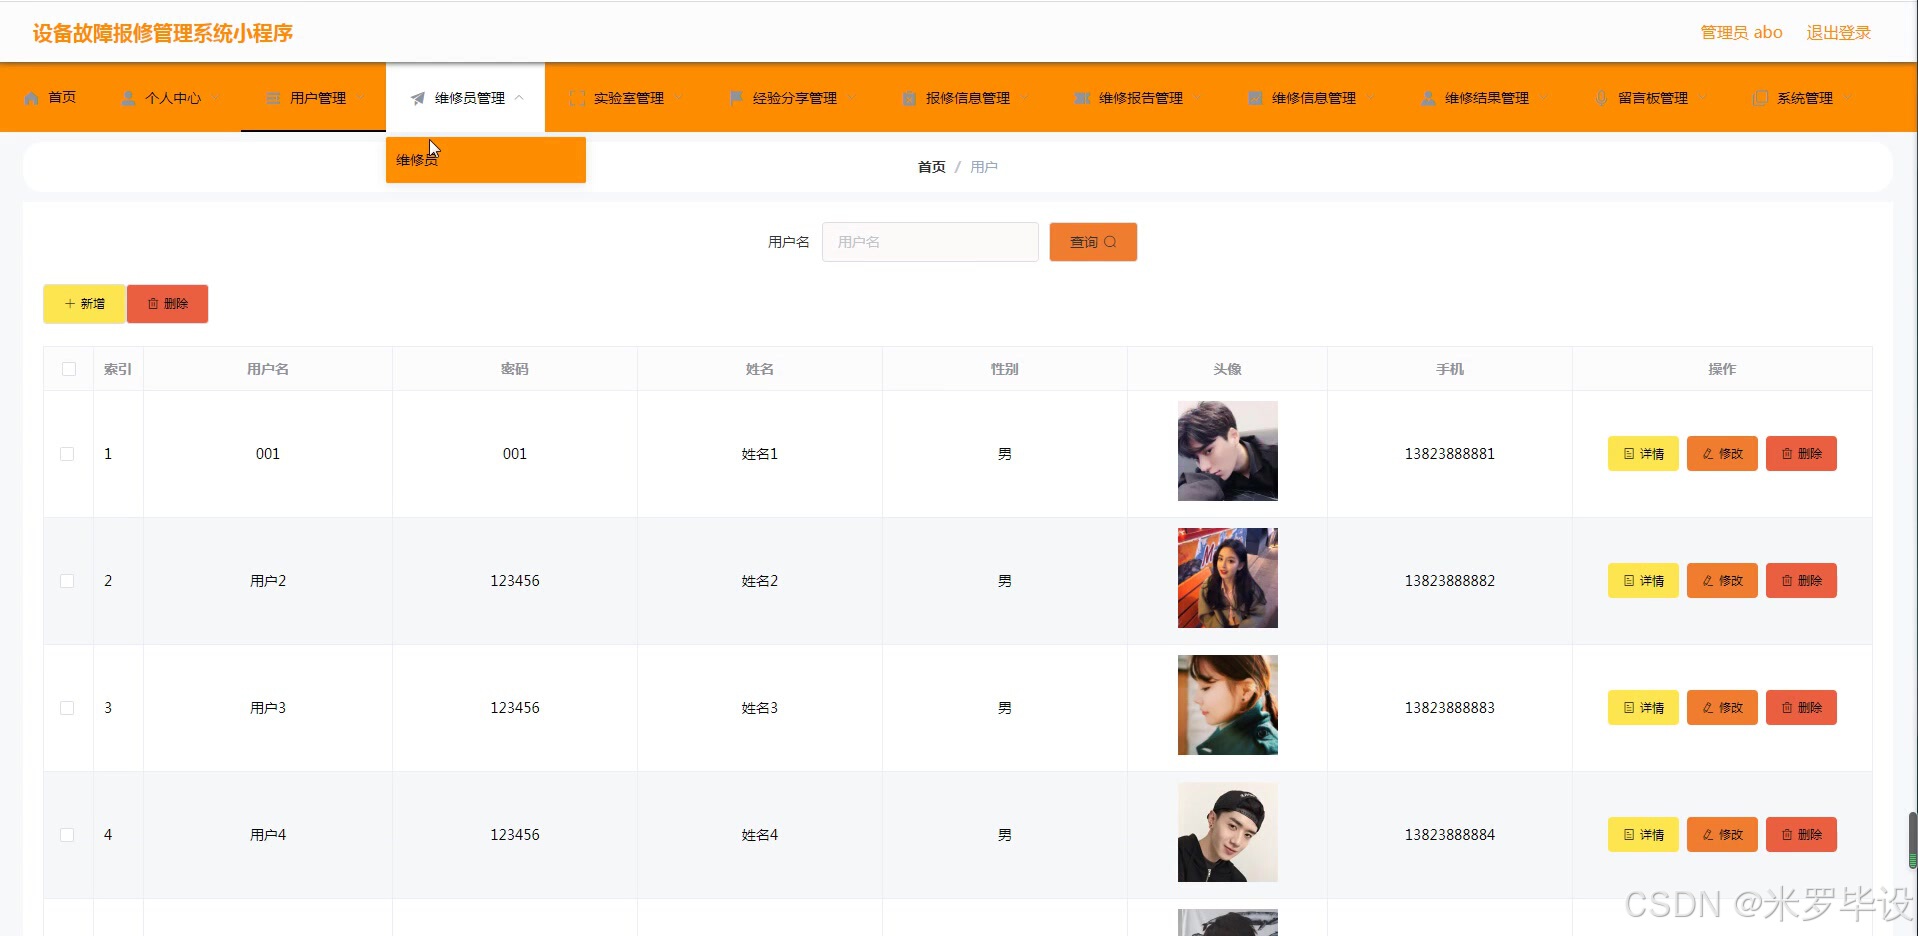The height and width of the screenshot is (936, 1918).
Task: Expand the 维修报告管理 menu chevron
Action: click(x=1197, y=98)
